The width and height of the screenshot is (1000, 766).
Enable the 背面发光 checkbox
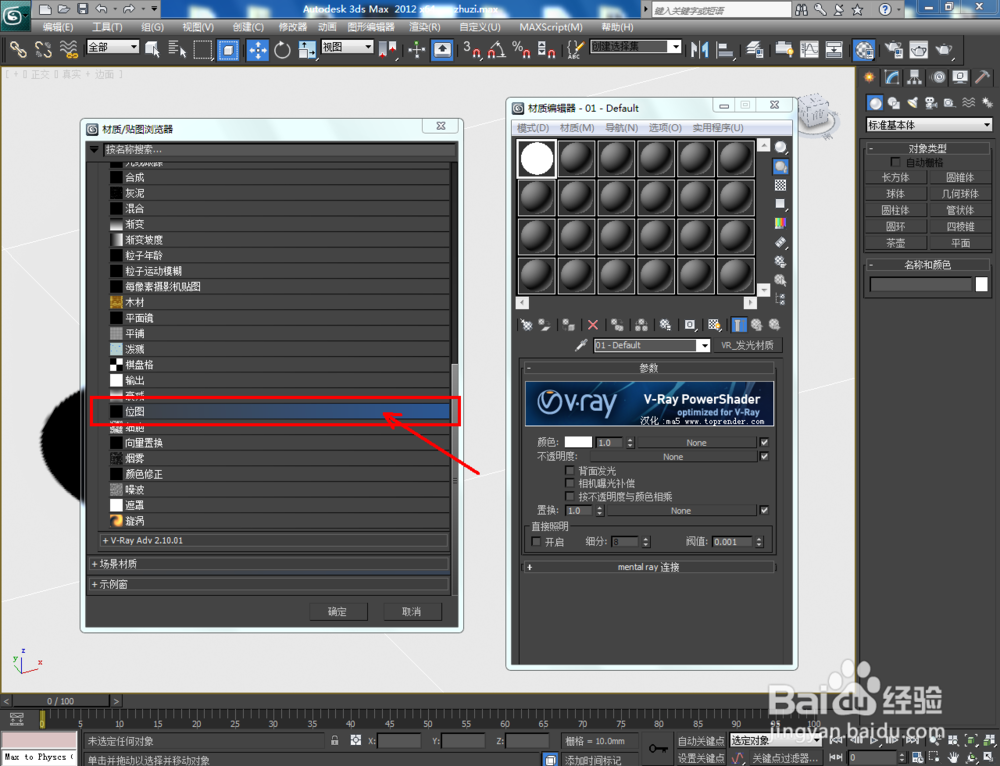click(x=569, y=471)
